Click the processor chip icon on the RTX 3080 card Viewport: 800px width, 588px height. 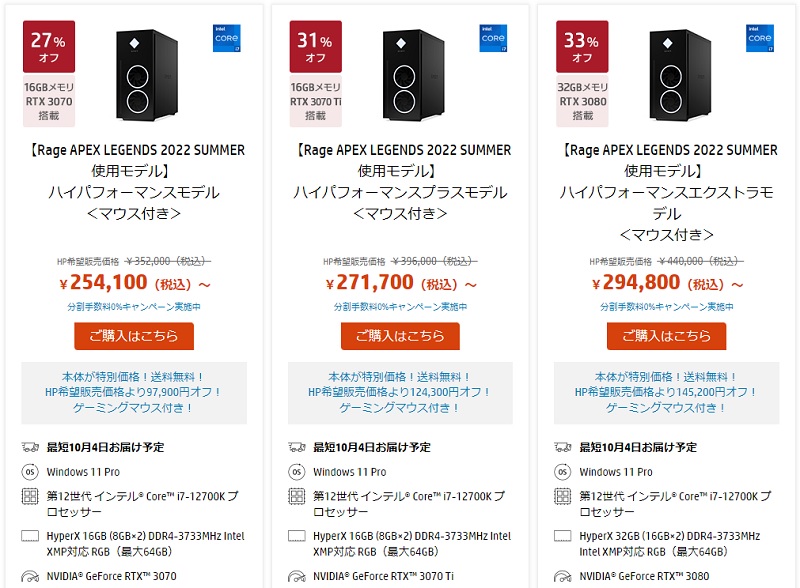pos(562,496)
